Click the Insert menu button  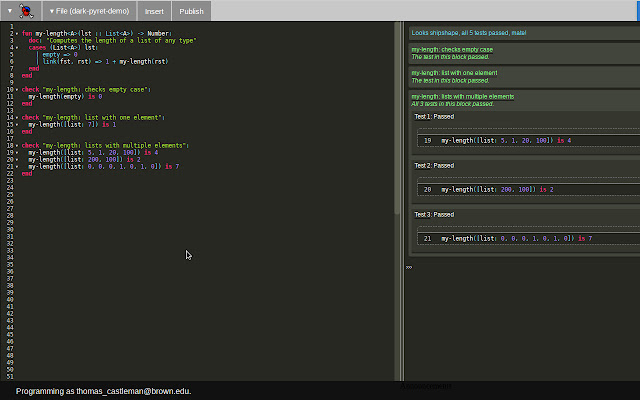[x=154, y=11]
